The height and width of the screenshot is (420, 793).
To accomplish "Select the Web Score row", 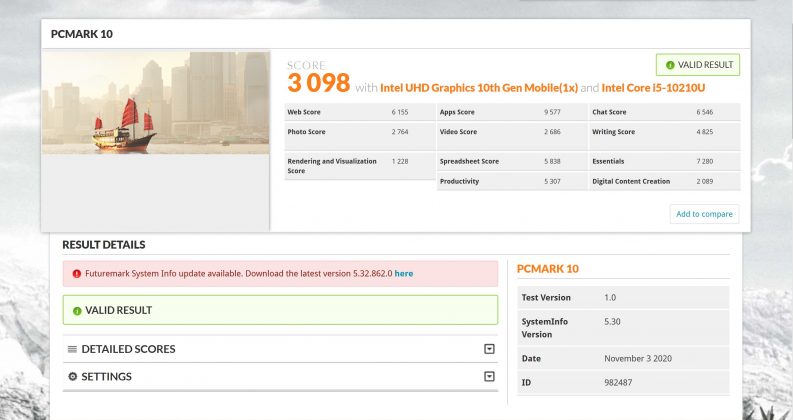I will coord(358,112).
